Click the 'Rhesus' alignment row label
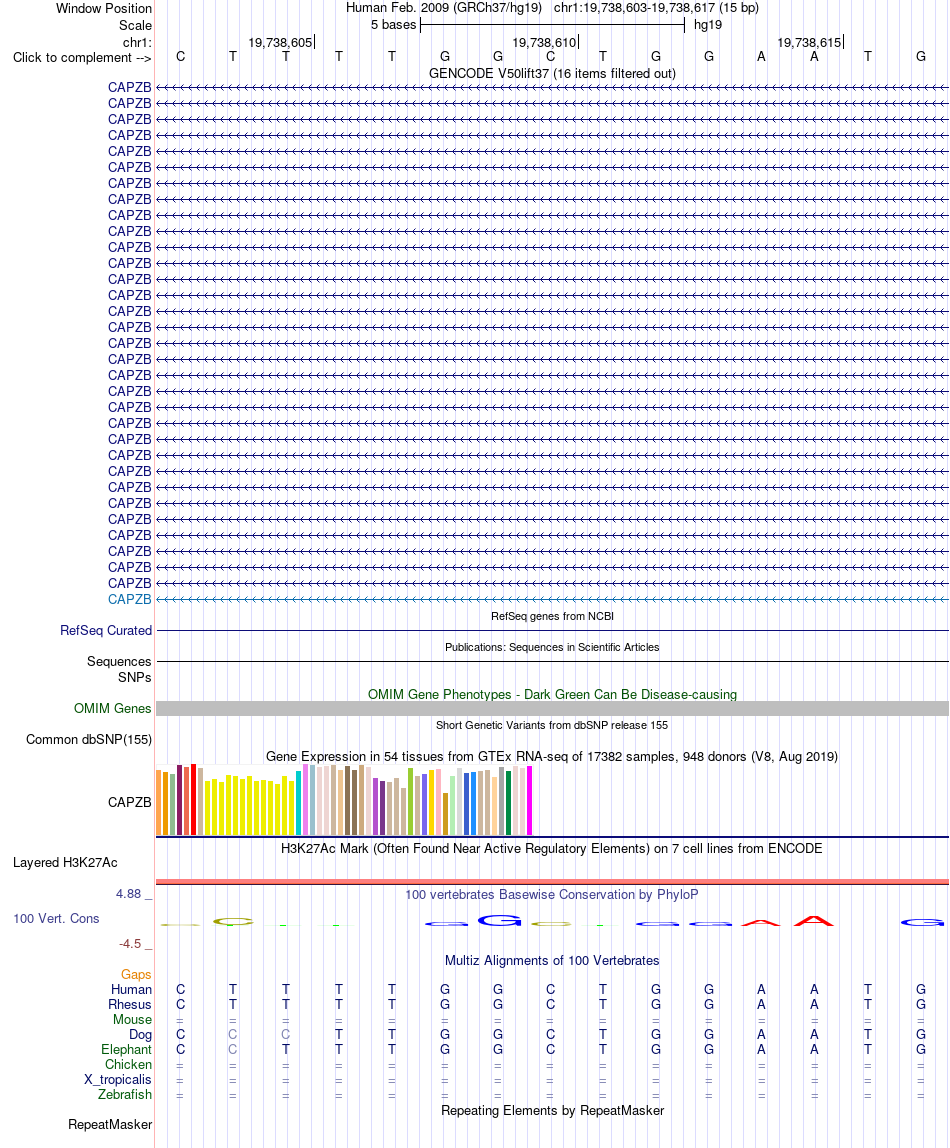Viewport: 950px width, 1148px height. (130, 1004)
